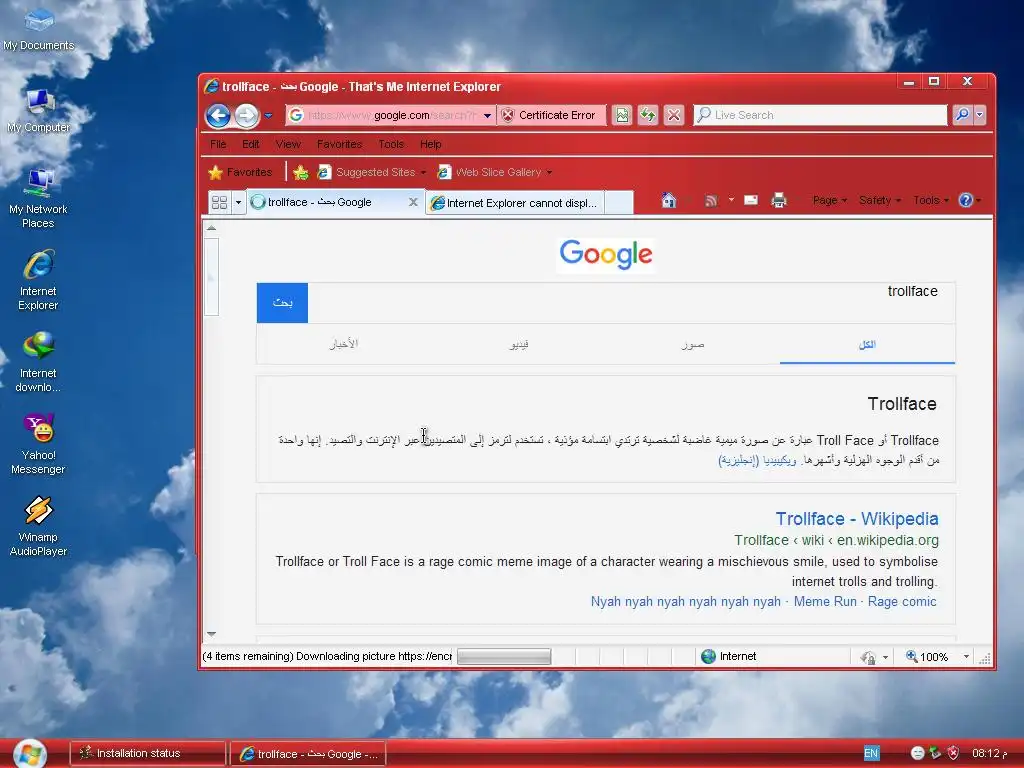Open the Favorites menu

(x=340, y=144)
